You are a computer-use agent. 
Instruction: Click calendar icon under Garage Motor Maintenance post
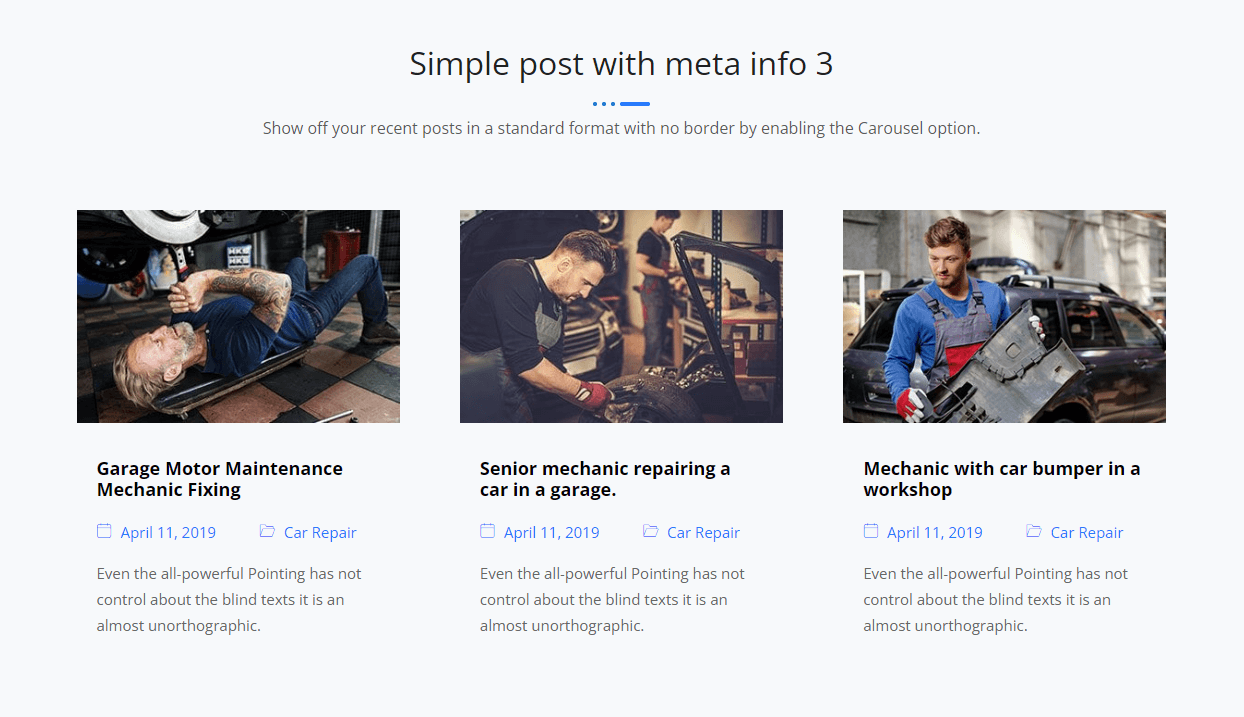pyautogui.click(x=104, y=531)
